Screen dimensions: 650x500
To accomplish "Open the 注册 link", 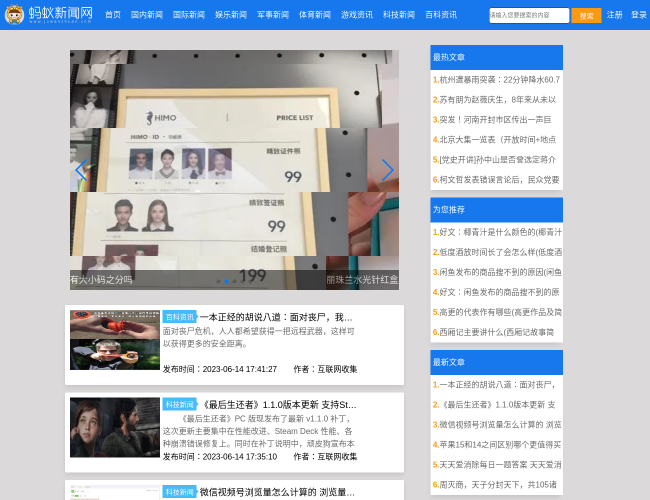I will tap(614, 15).
